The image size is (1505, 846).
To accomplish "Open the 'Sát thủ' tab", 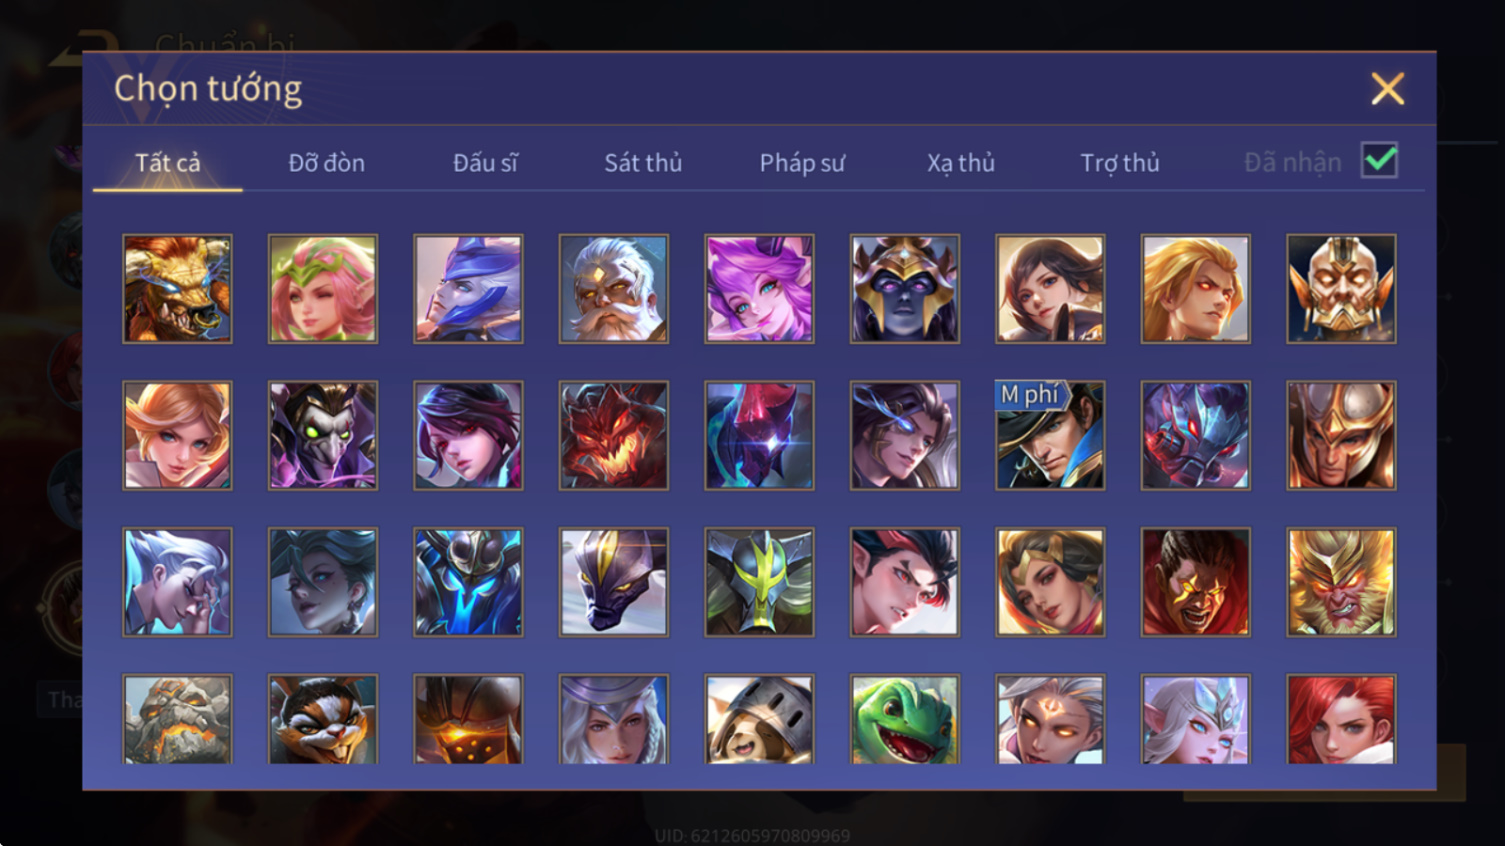I will point(643,163).
